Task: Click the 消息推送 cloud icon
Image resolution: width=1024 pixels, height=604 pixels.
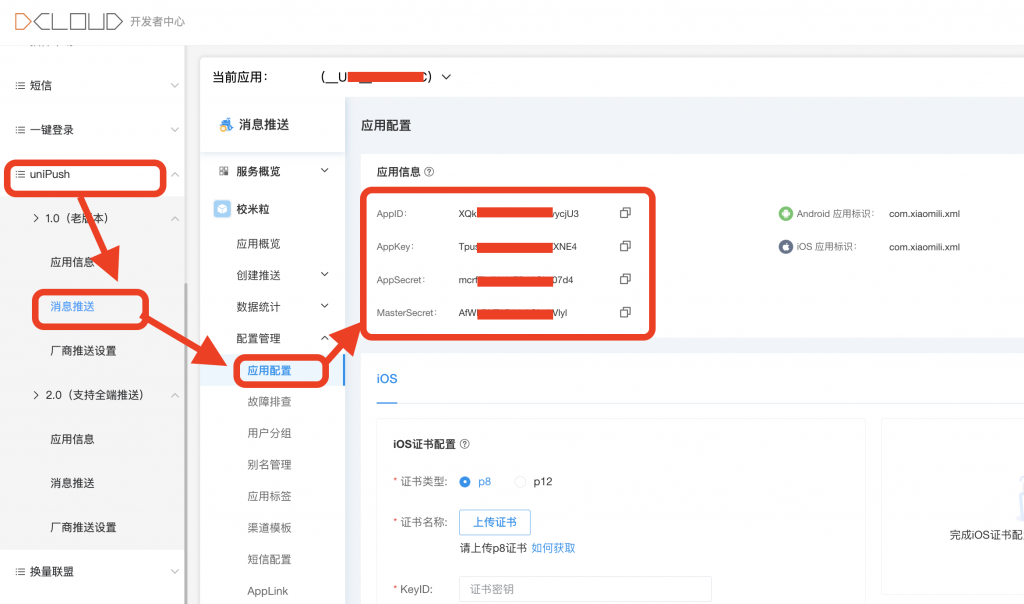Action: 224,125
